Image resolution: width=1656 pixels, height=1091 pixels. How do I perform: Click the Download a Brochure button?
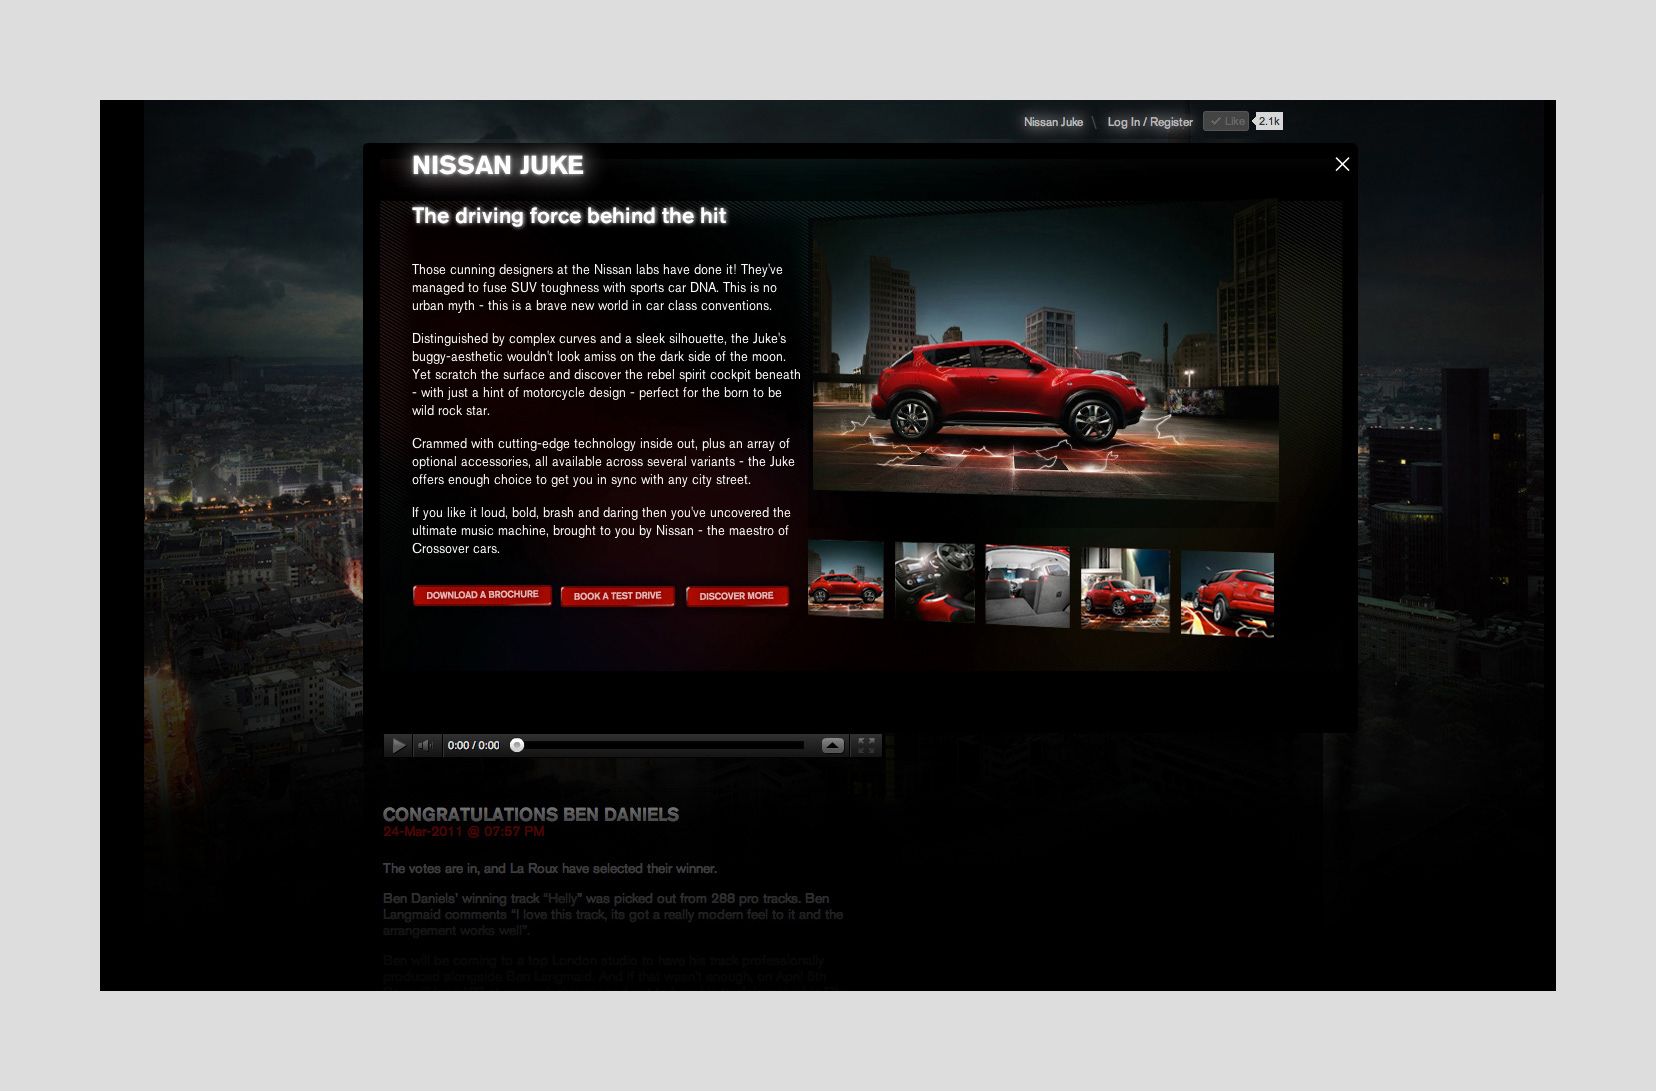click(x=482, y=595)
